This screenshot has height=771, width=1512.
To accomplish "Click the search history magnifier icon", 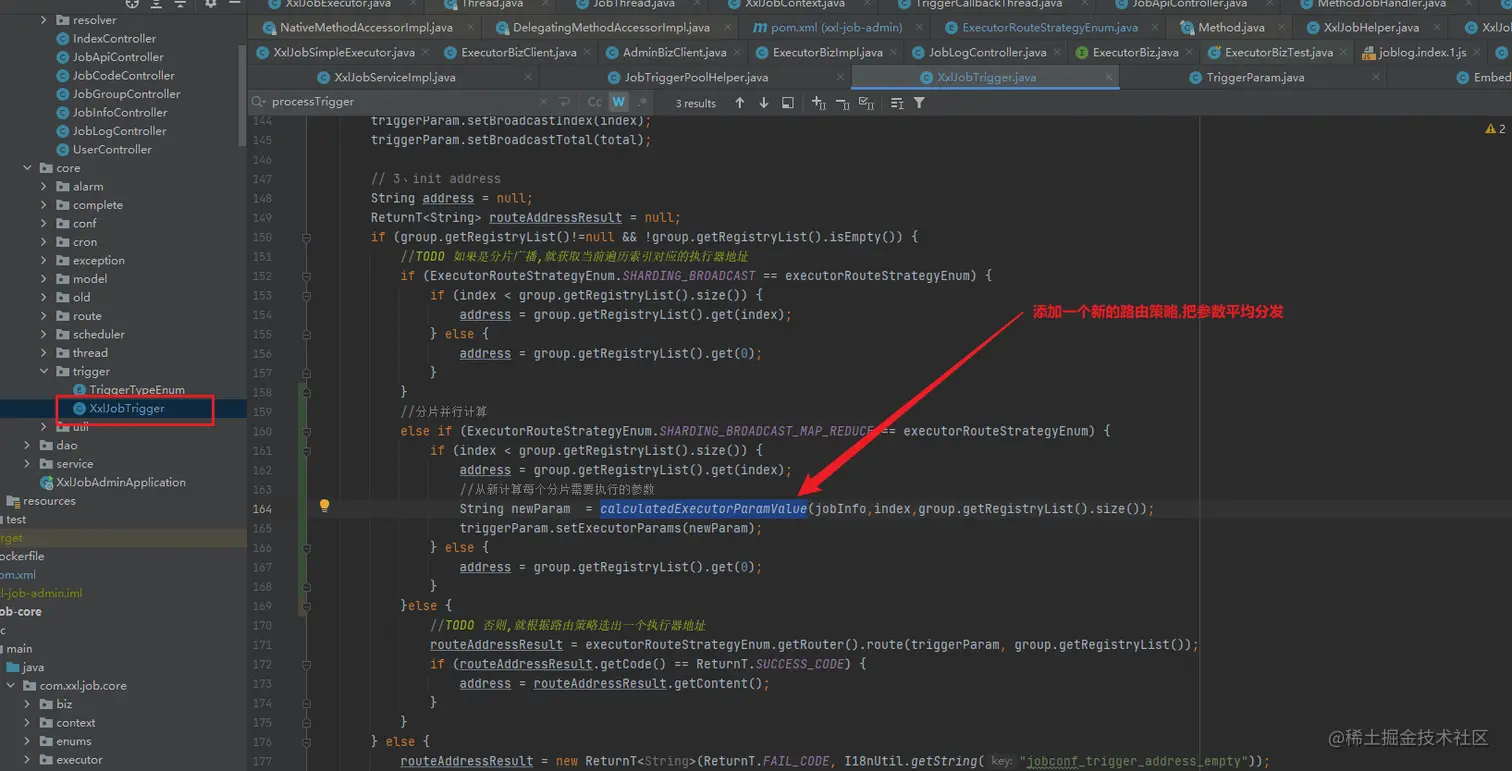I will 259,102.
